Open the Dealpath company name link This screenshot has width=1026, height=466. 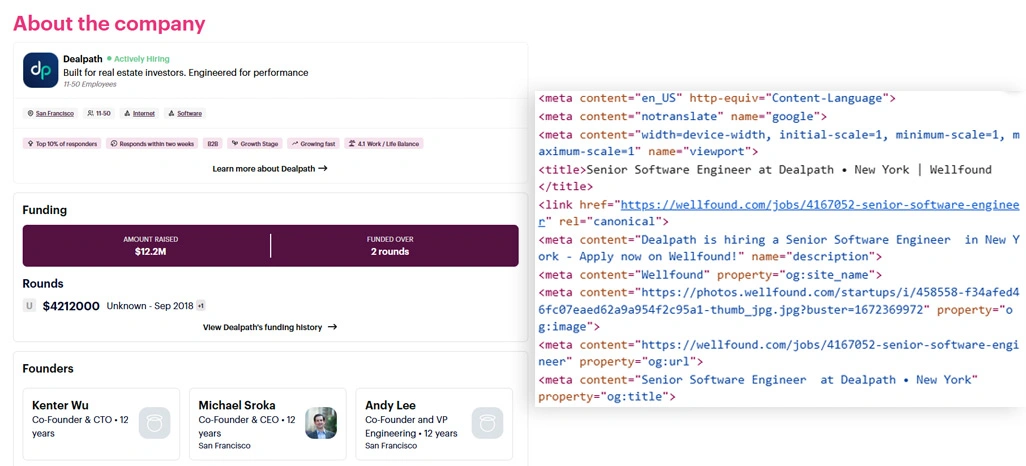pos(83,59)
